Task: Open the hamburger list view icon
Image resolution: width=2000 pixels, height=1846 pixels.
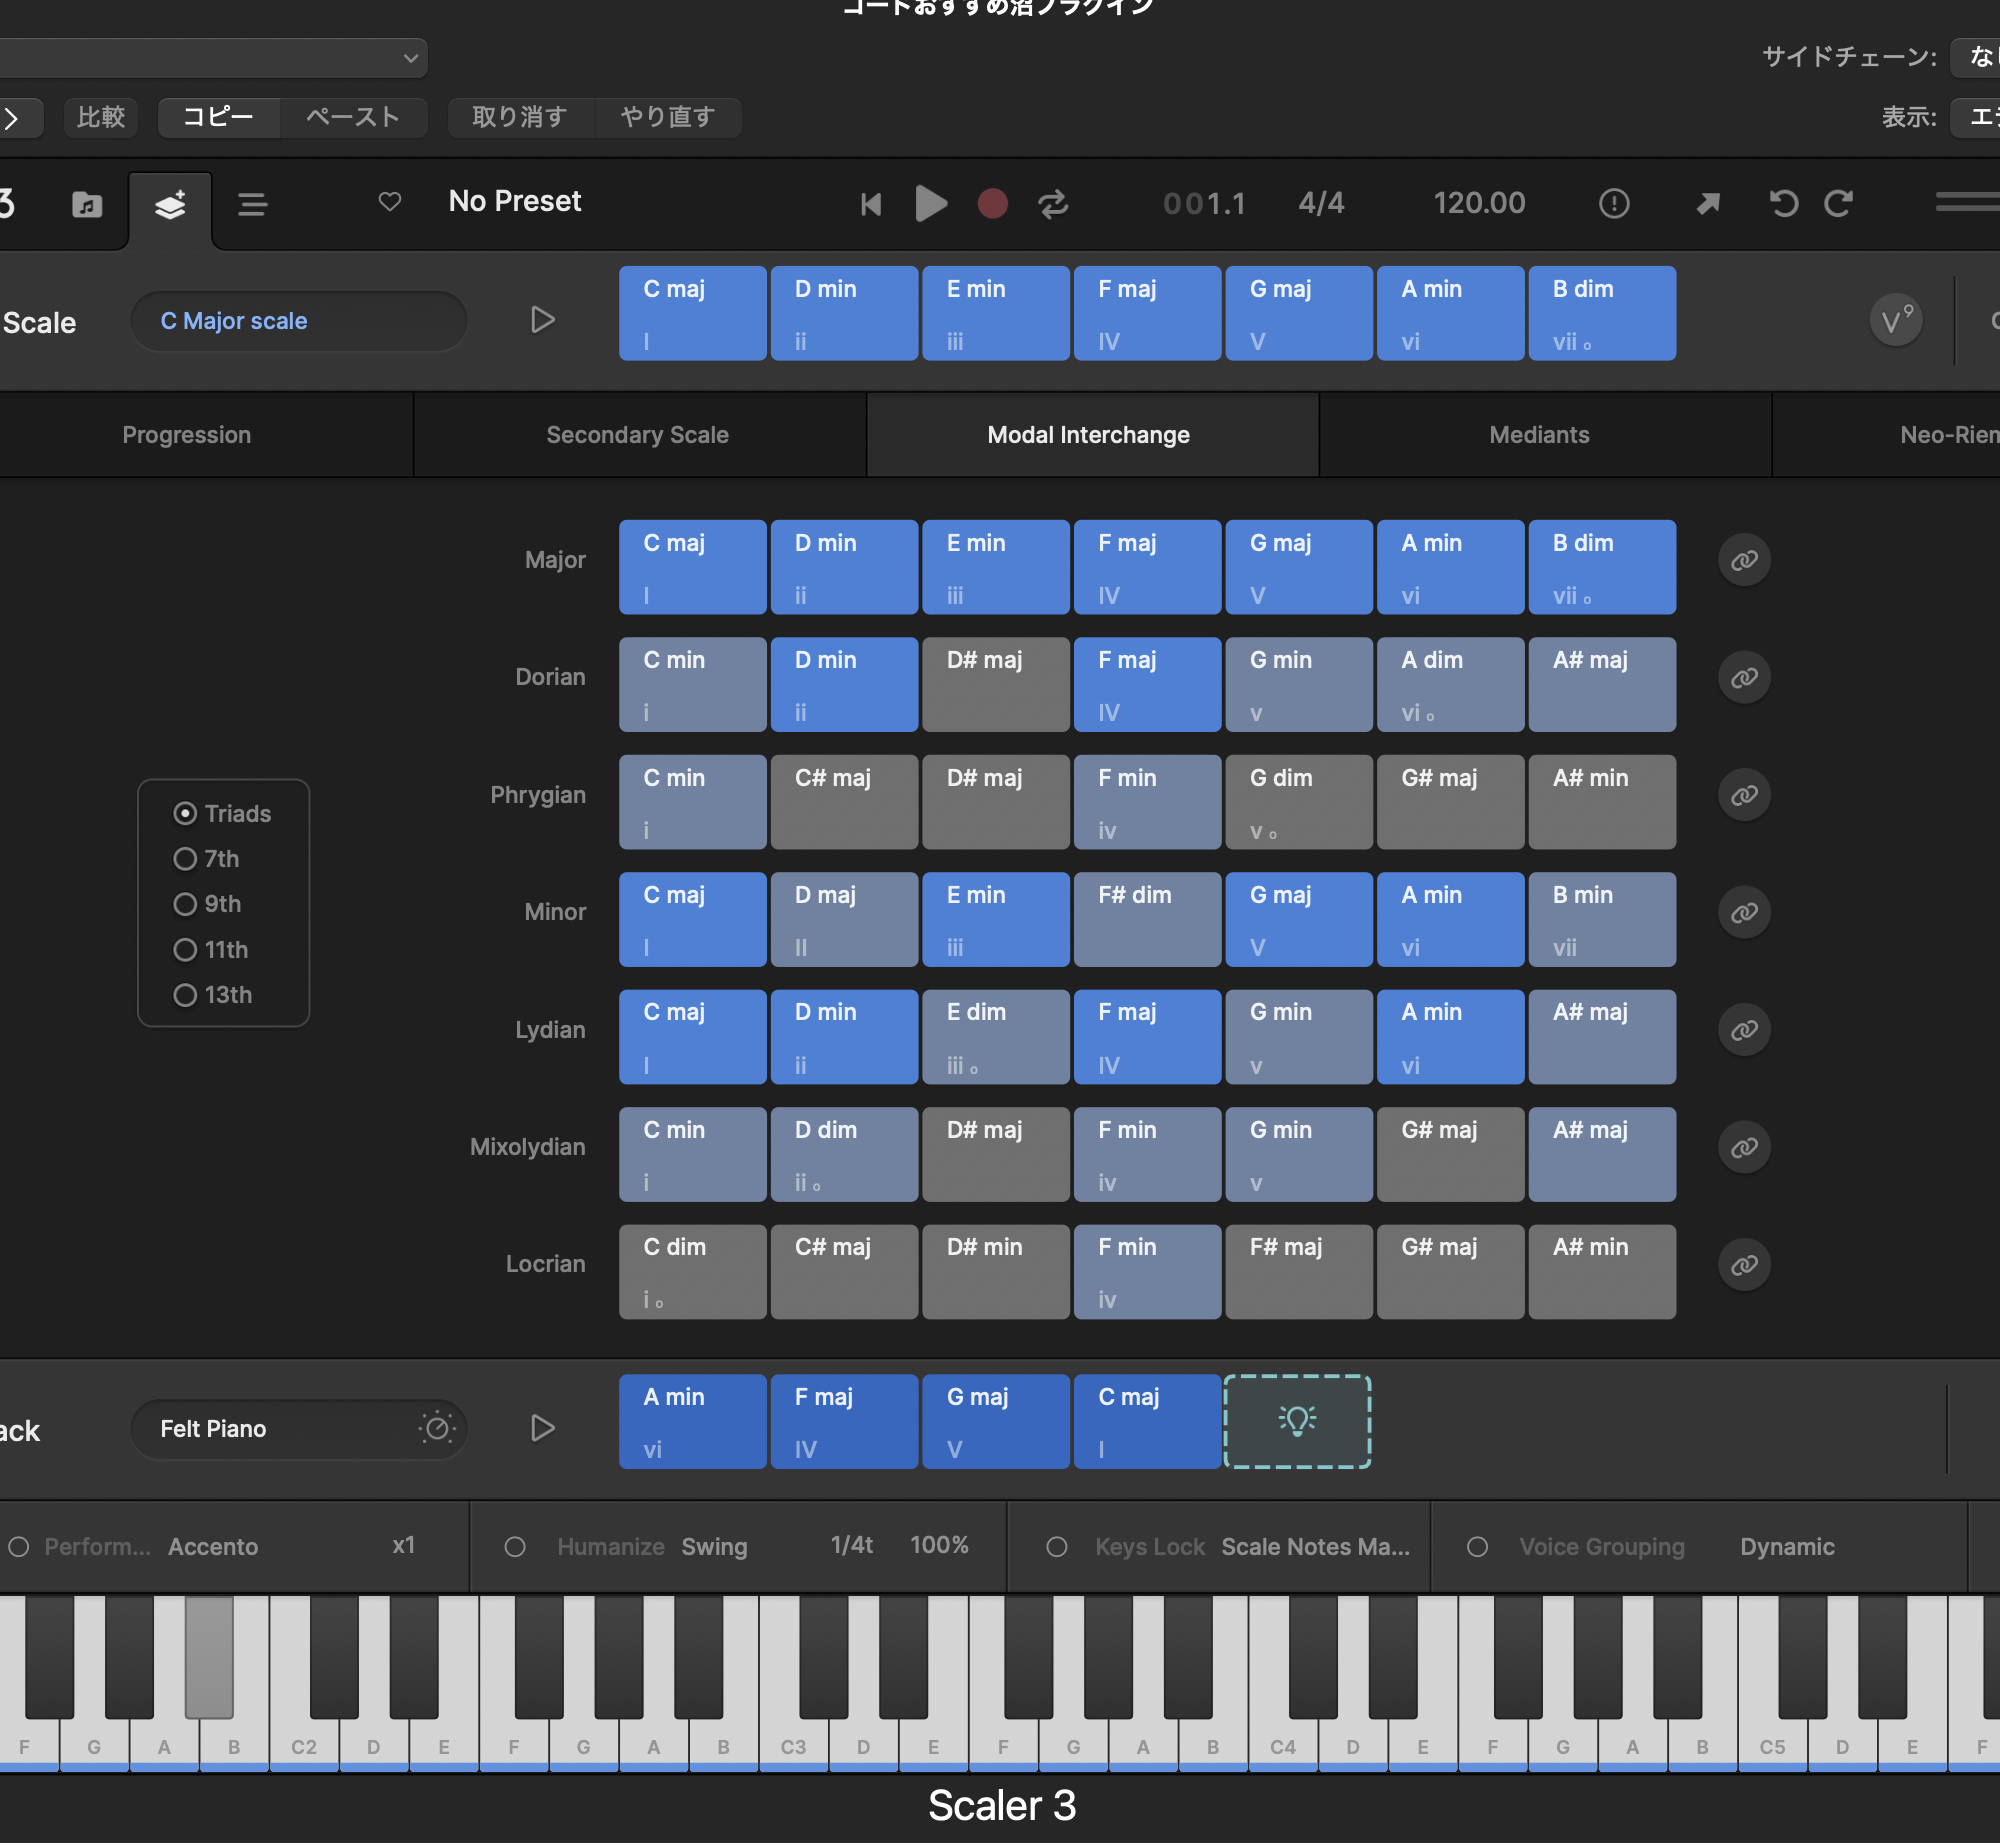Action: point(252,205)
